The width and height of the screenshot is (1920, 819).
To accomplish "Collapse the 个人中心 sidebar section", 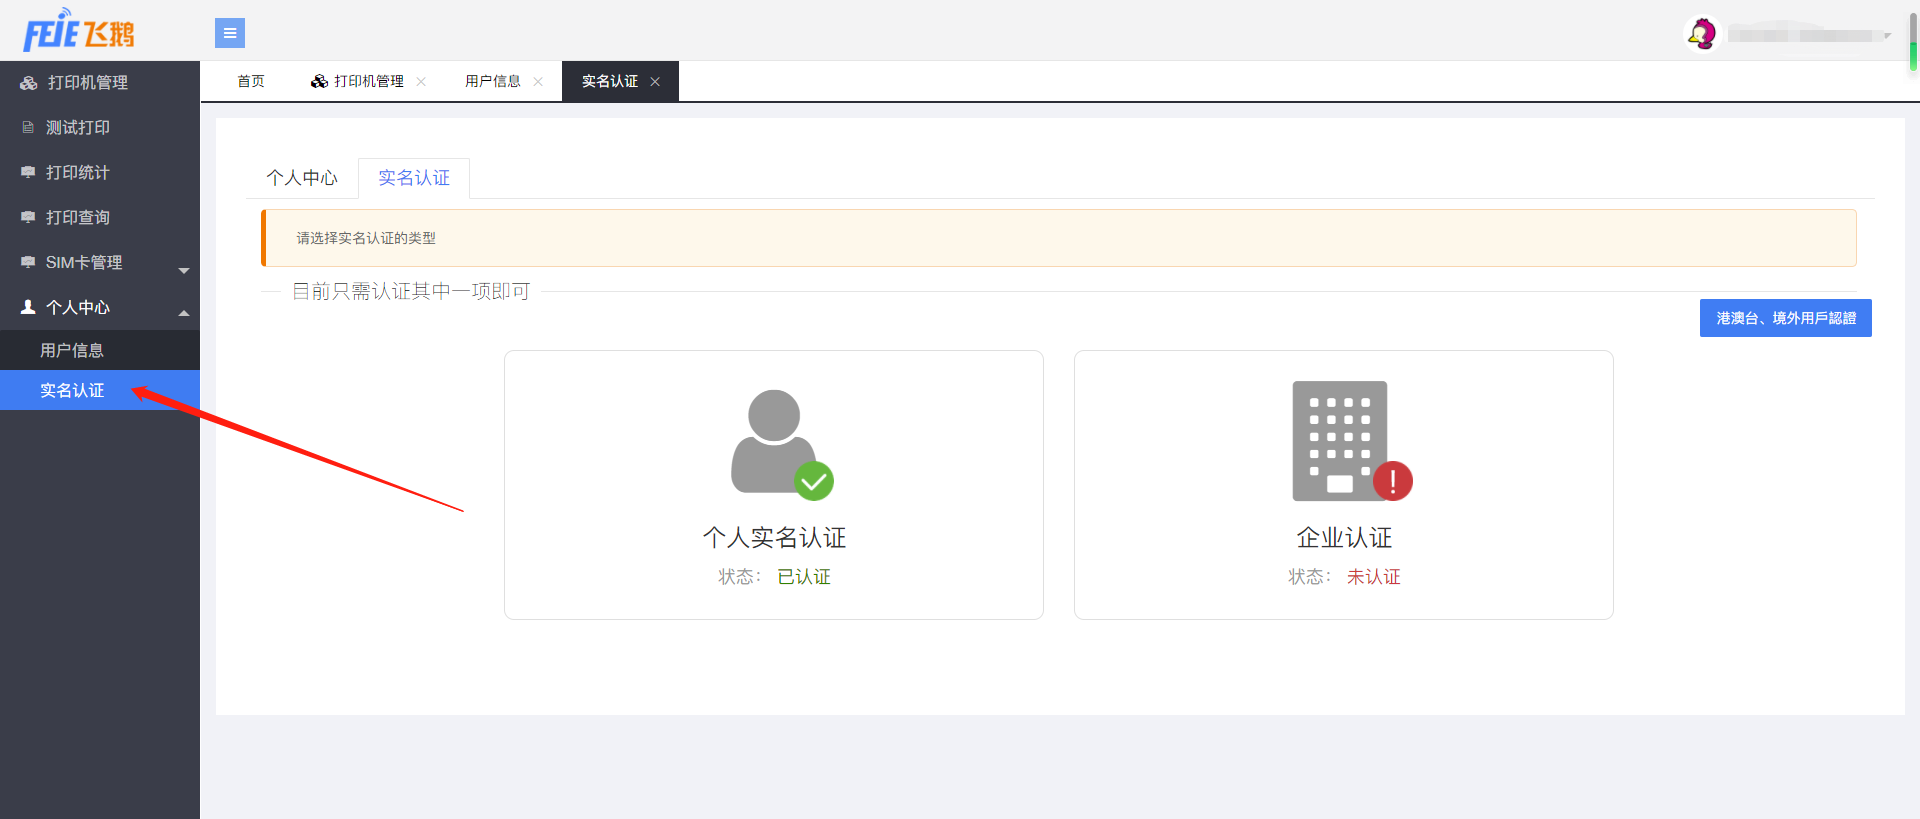I will click(x=183, y=313).
